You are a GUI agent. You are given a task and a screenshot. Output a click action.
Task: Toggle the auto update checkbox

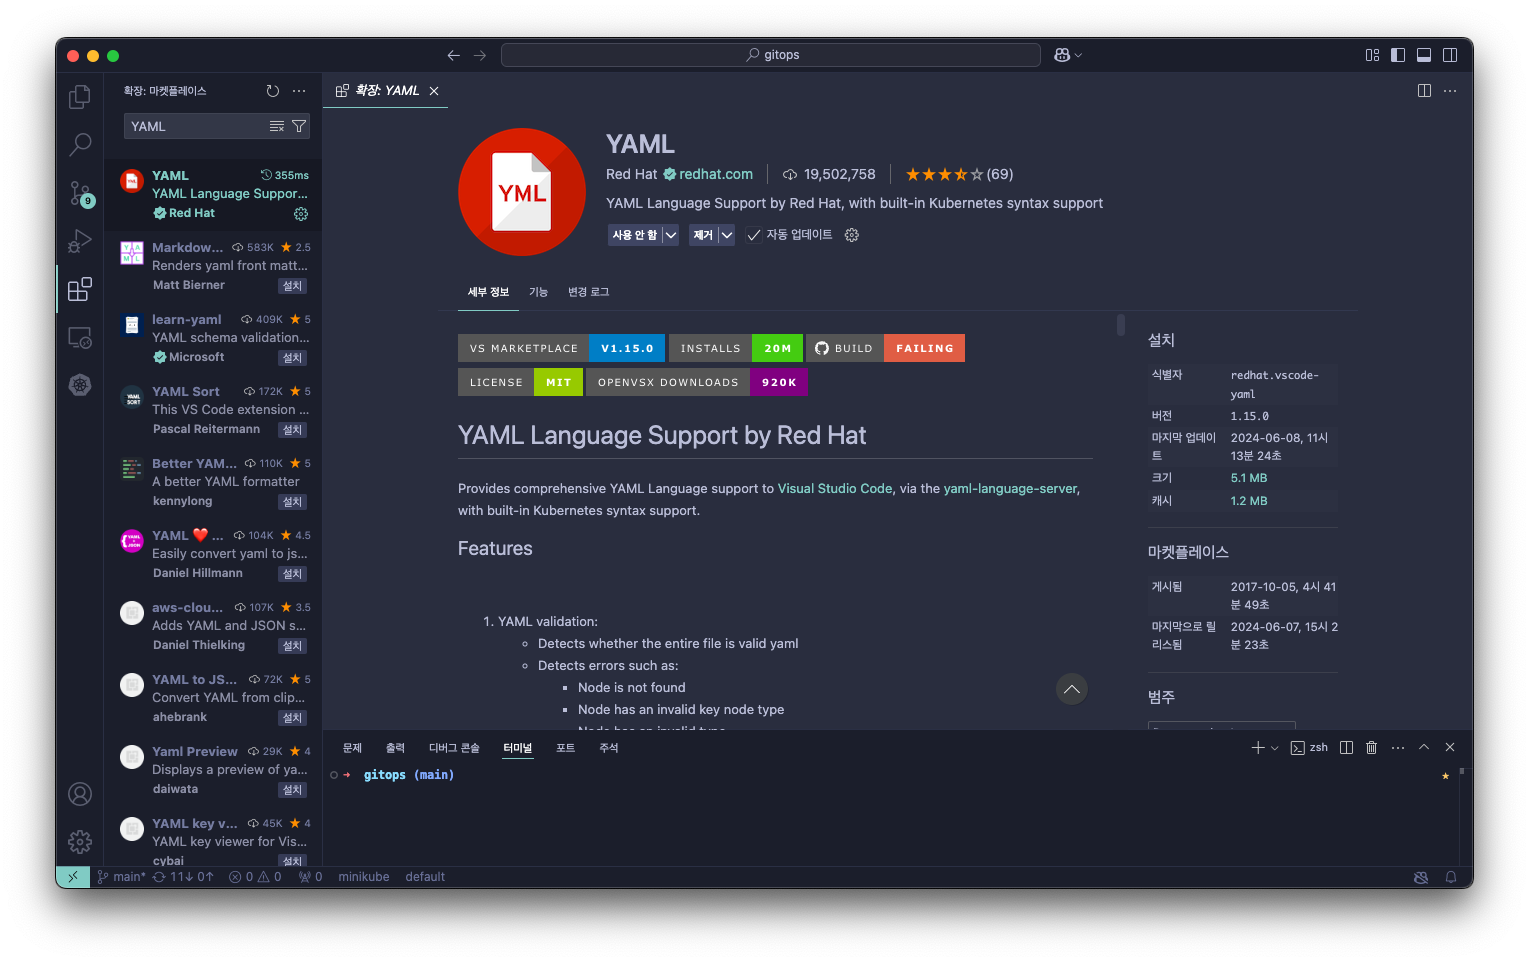click(x=755, y=235)
